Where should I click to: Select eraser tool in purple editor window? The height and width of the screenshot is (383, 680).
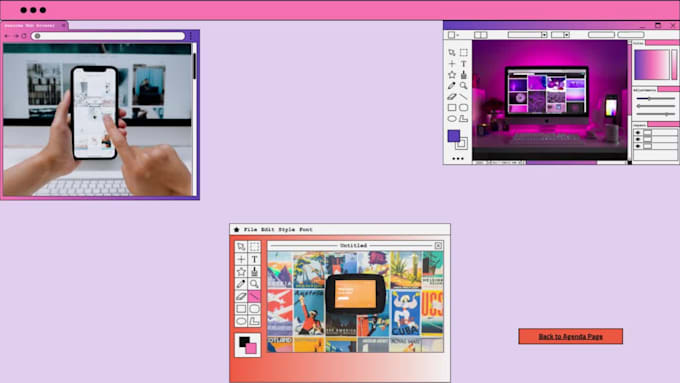pyautogui.click(x=452, y=96)
